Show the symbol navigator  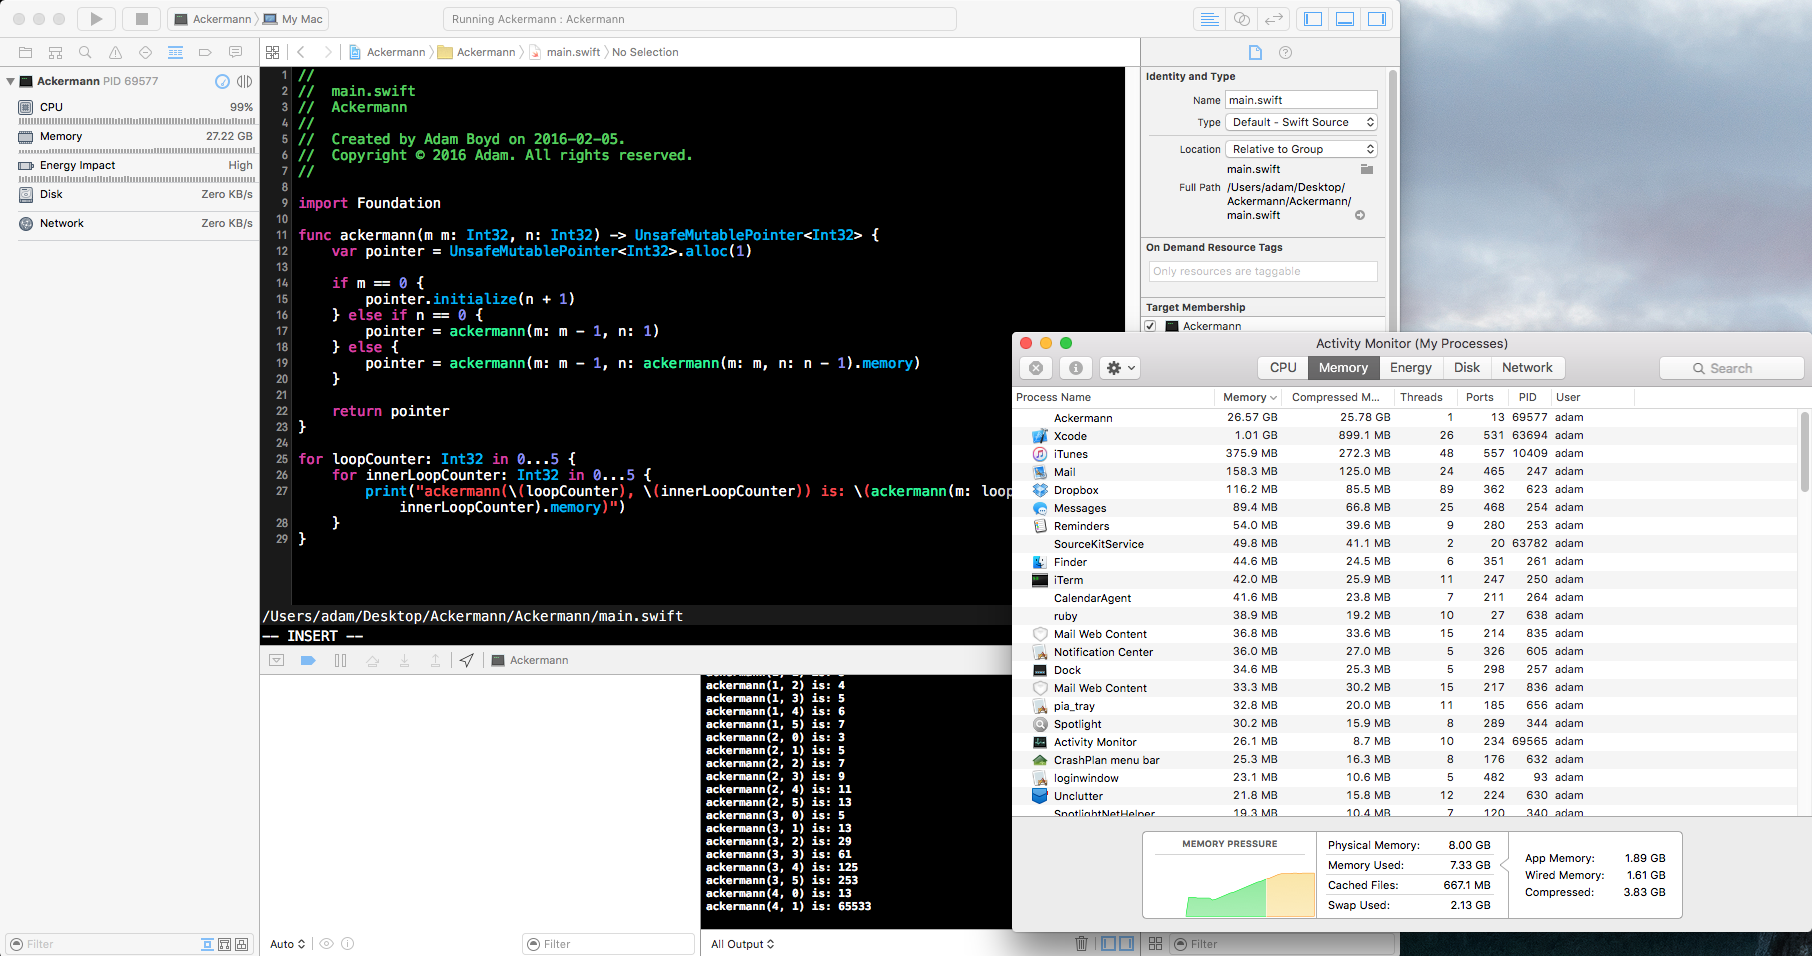click(56, 52)
